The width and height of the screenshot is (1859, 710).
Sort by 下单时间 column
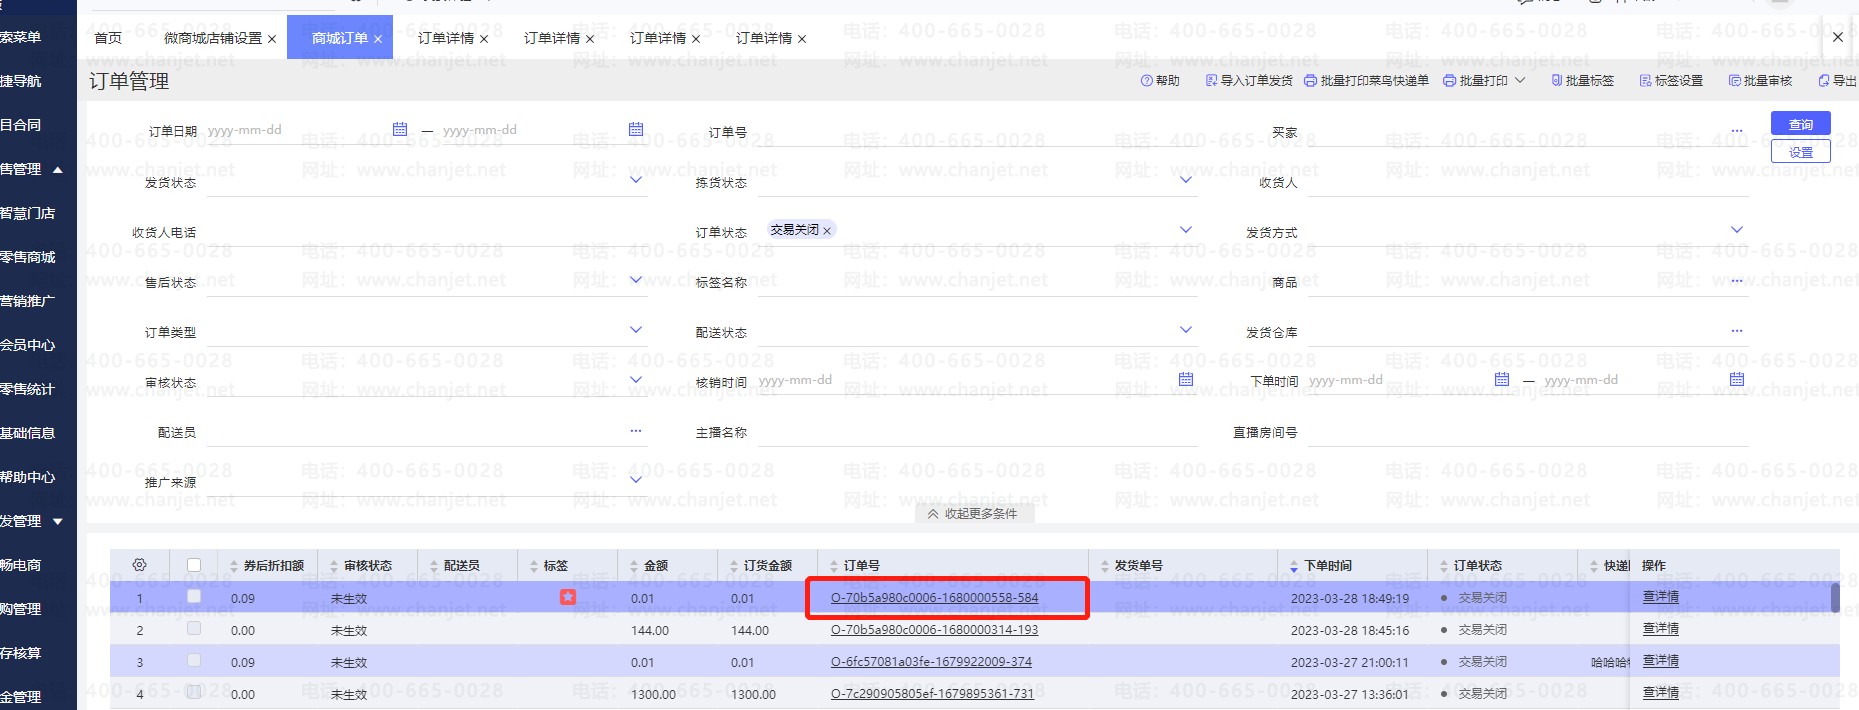click(x=1294, y=566)
